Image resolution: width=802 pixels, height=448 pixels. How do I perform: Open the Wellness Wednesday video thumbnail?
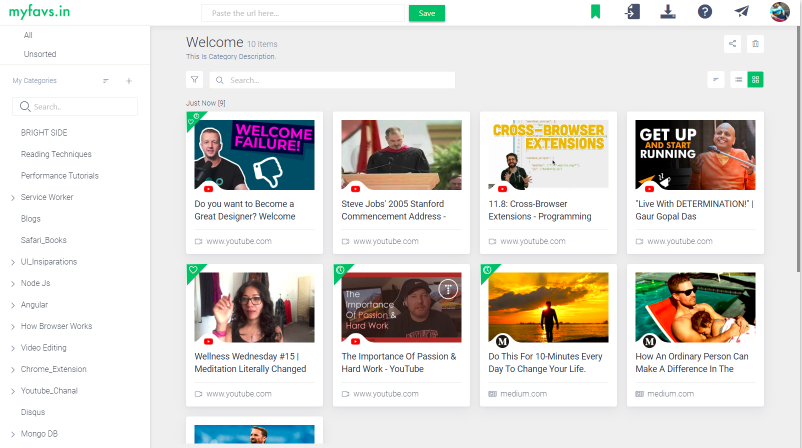[x=254, y=307]
